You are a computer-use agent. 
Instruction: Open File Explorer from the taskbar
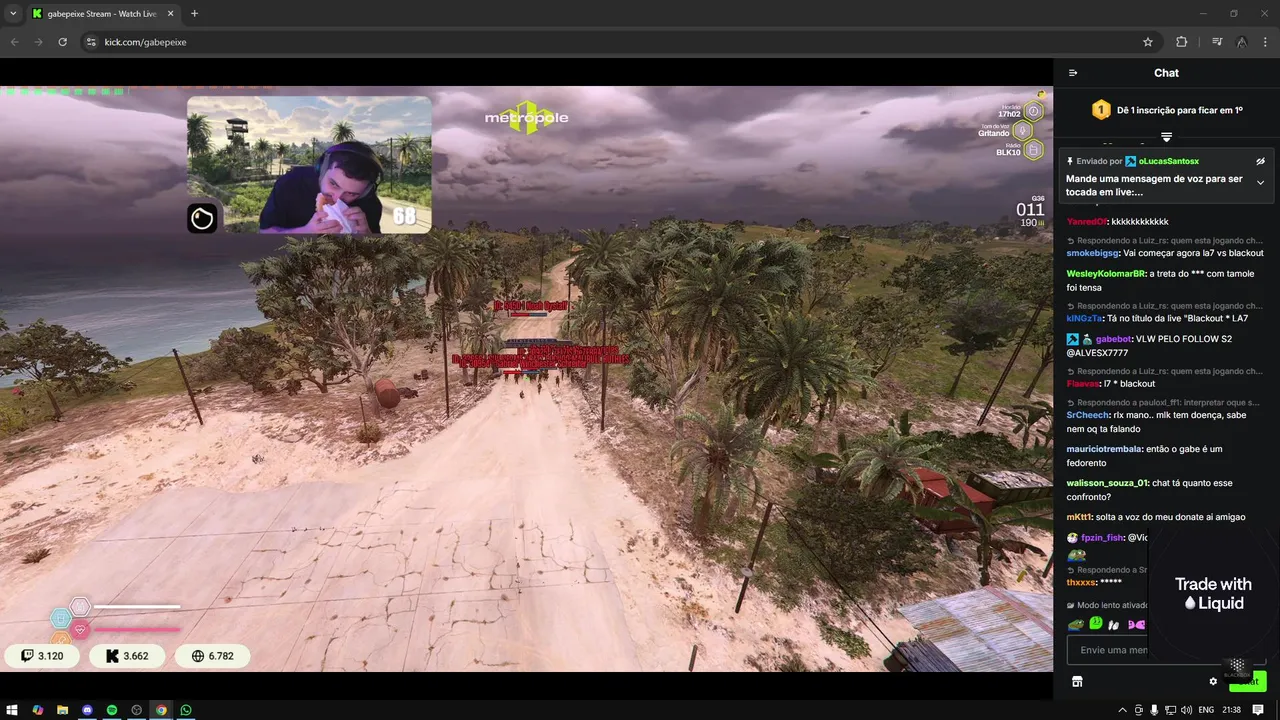point(62,710)
